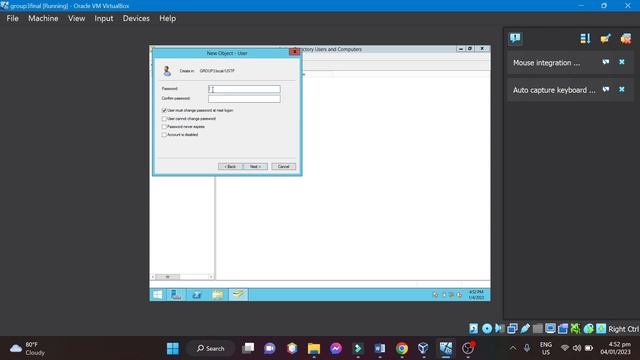Close the New Object - User dialog
The image size is (640, 360).
(x=294, y=52)
